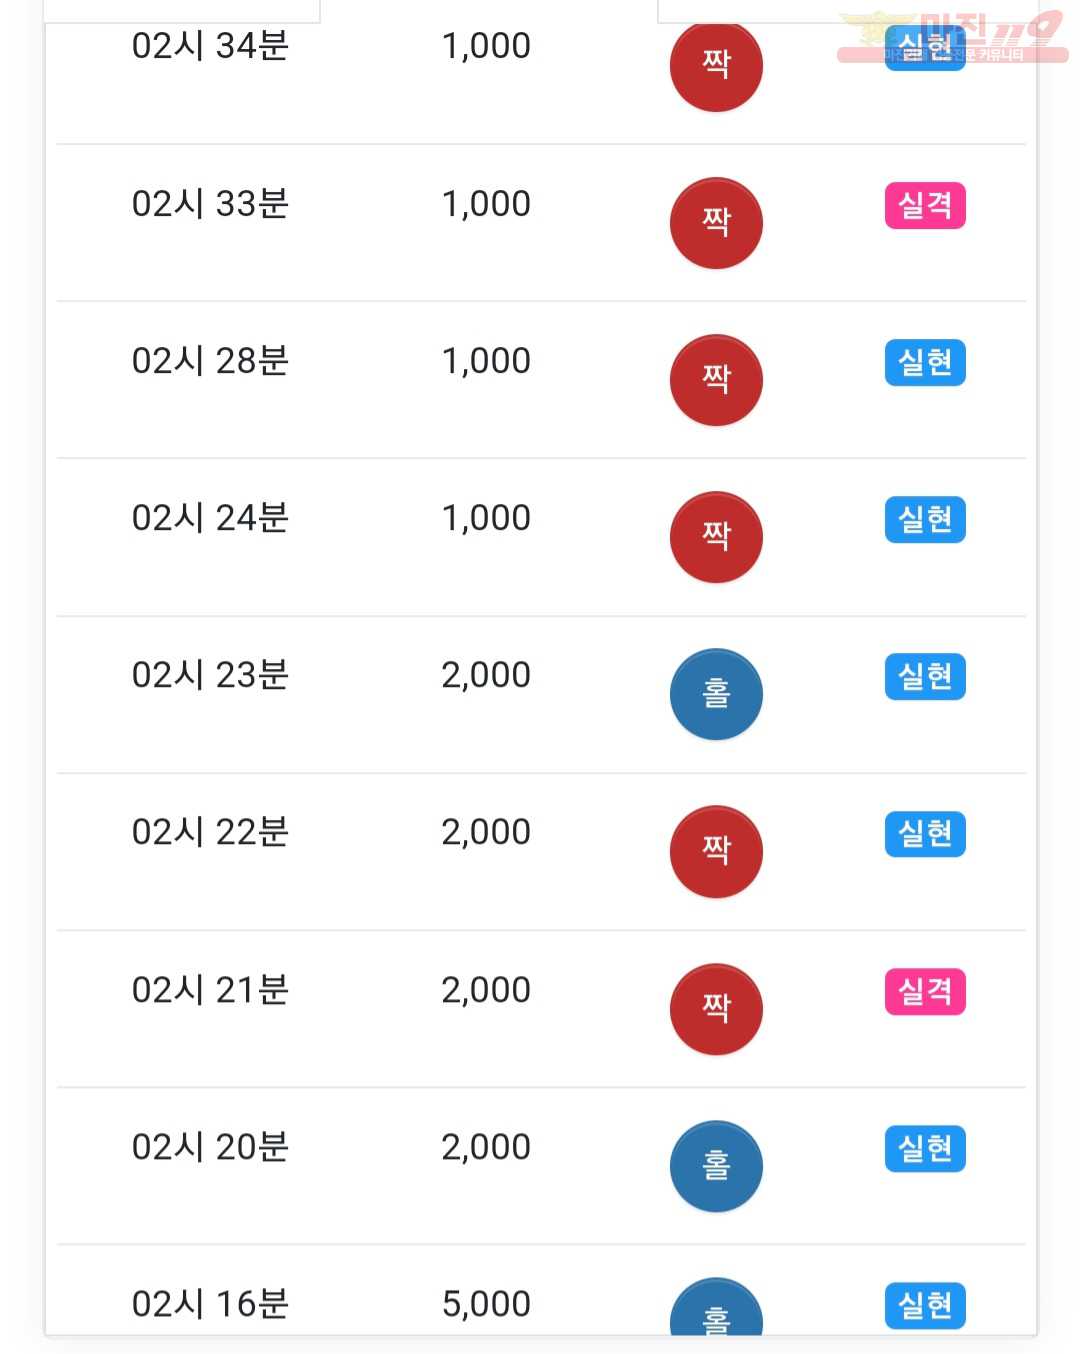Click the red 짝 circle for 02시 33분
This screenshot has height=1354, width=1080.
pos(716,223)
